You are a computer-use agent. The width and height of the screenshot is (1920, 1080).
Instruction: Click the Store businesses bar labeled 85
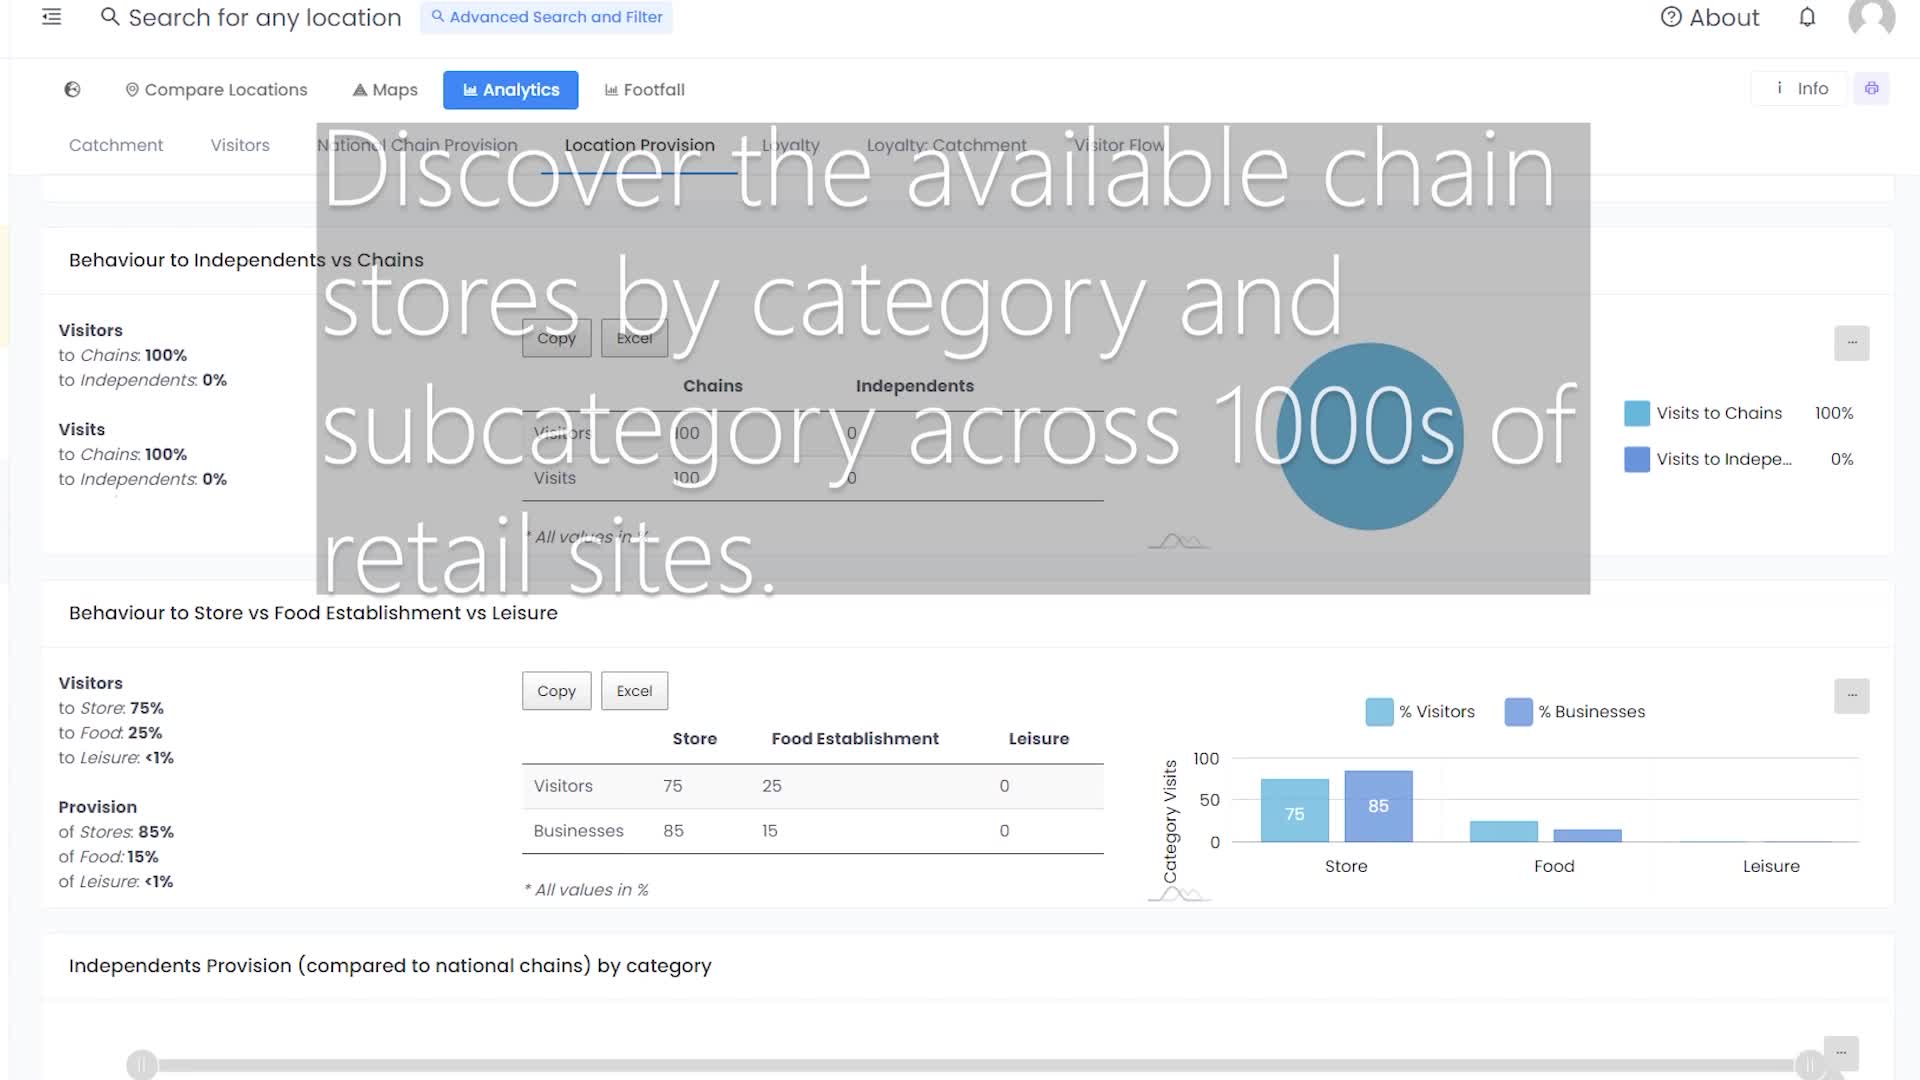point(1378,806)
